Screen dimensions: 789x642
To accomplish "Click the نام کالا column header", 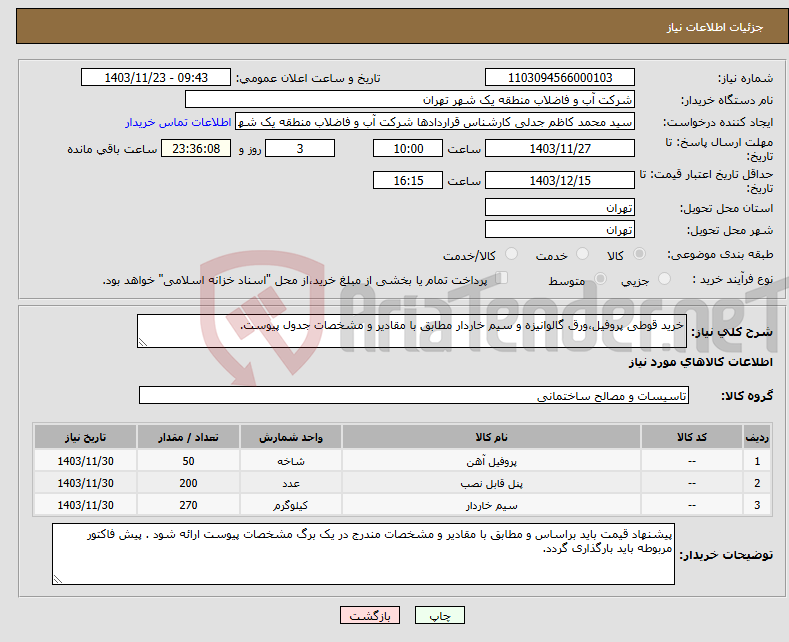I will 491,437.
